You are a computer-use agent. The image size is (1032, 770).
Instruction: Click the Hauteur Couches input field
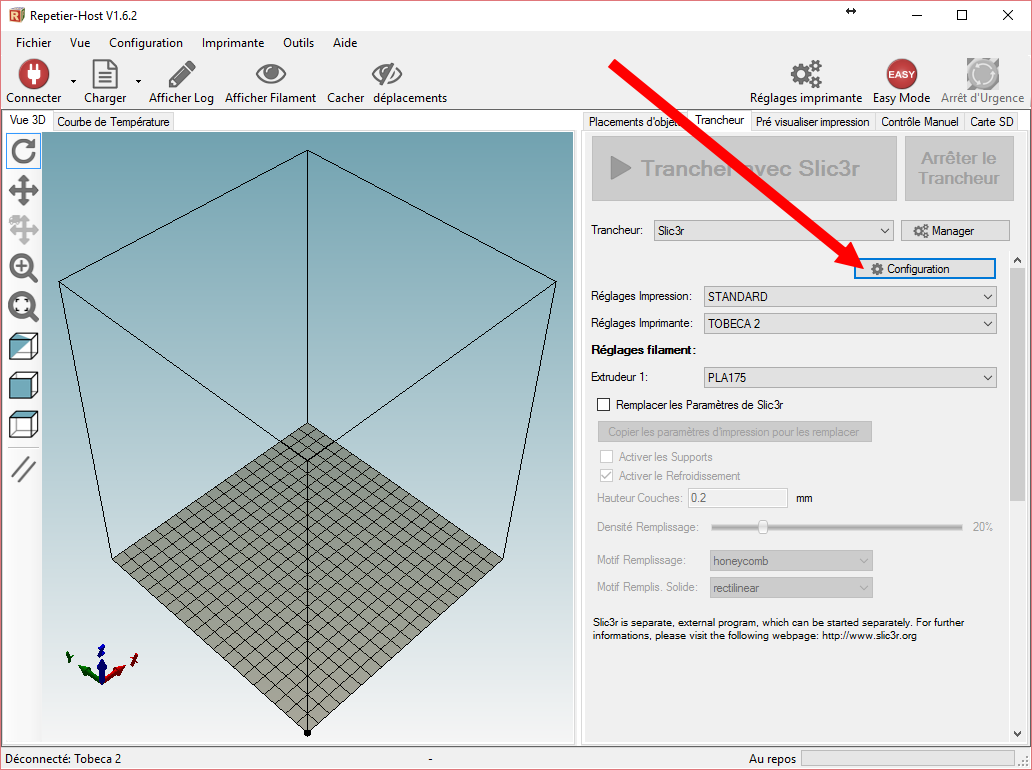pyautogui.click(x=738, y=497)
